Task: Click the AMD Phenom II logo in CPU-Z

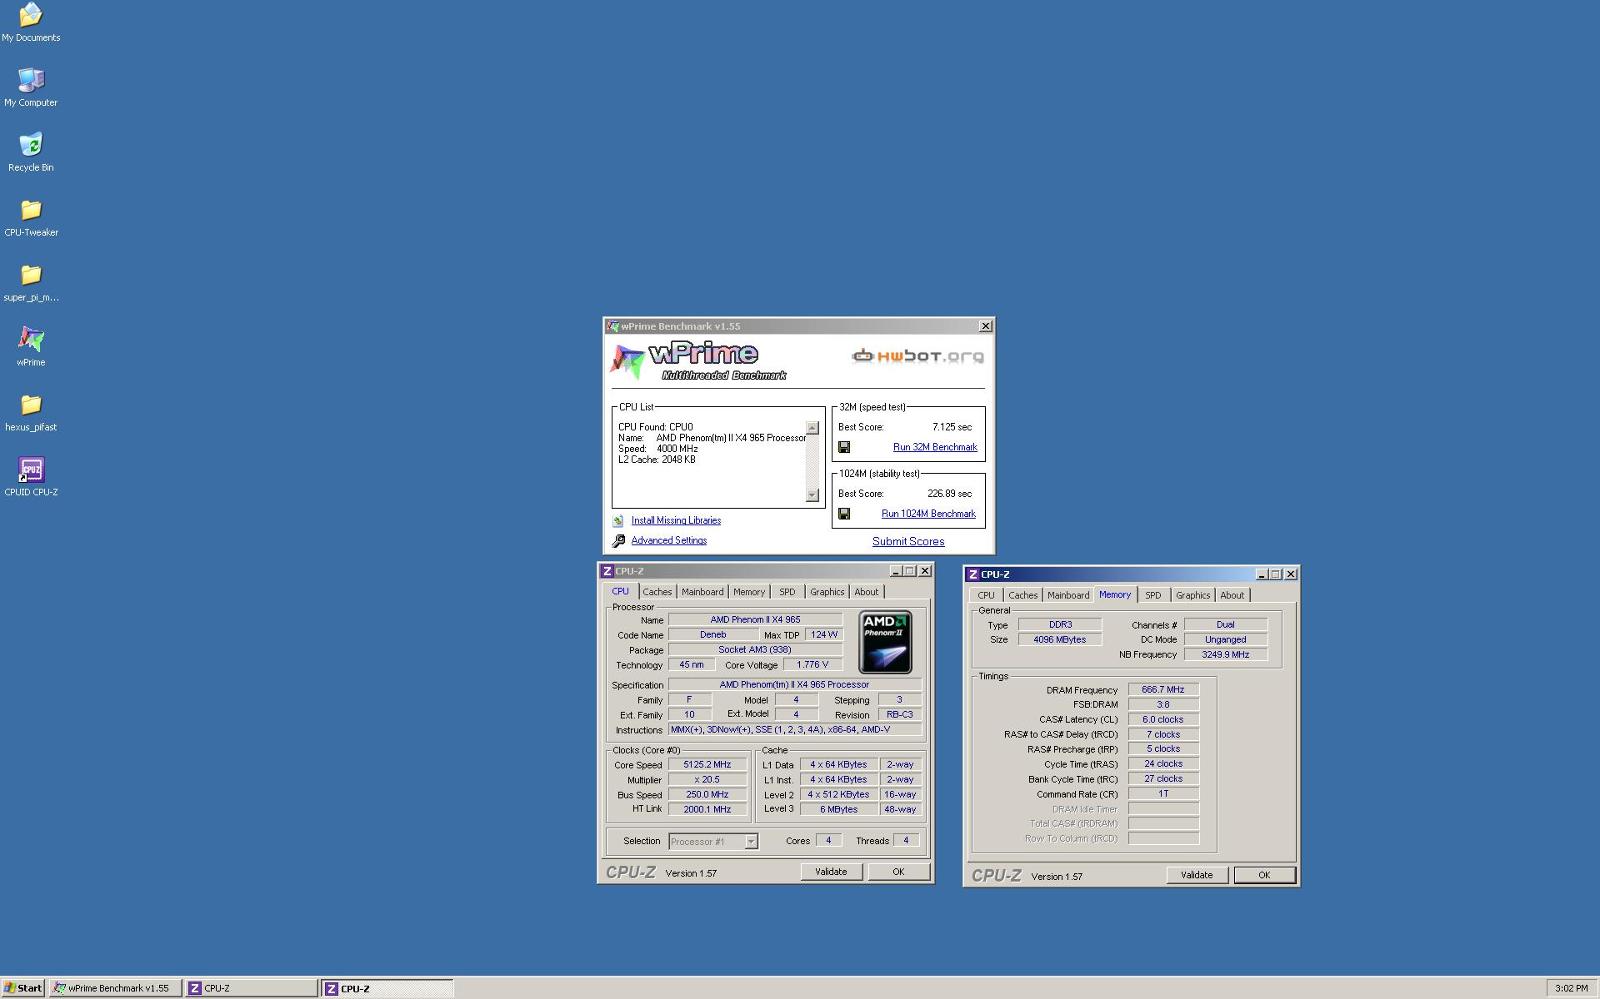Action: pos(885,642)
